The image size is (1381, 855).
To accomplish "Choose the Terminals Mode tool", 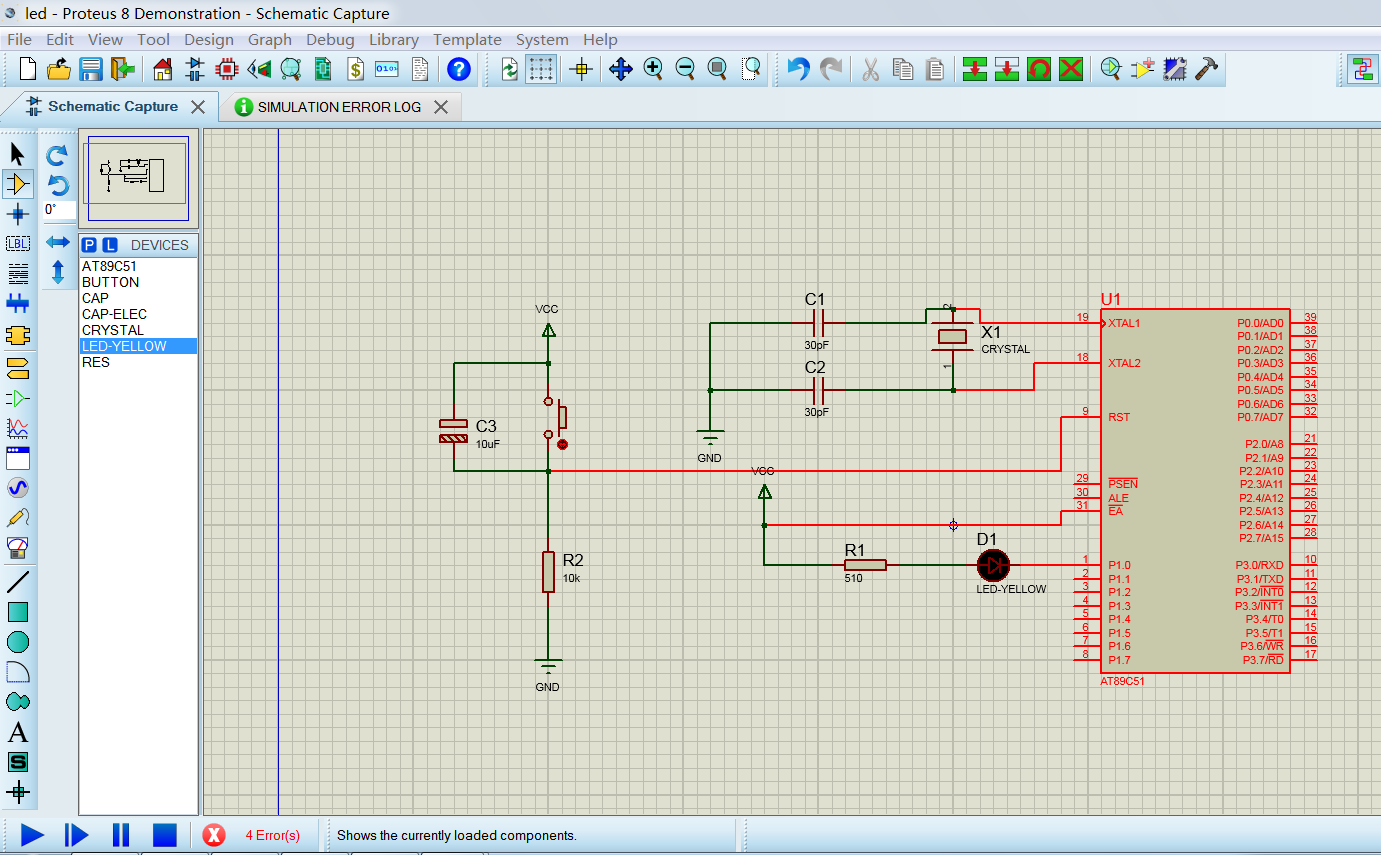I will click(18, 368).
